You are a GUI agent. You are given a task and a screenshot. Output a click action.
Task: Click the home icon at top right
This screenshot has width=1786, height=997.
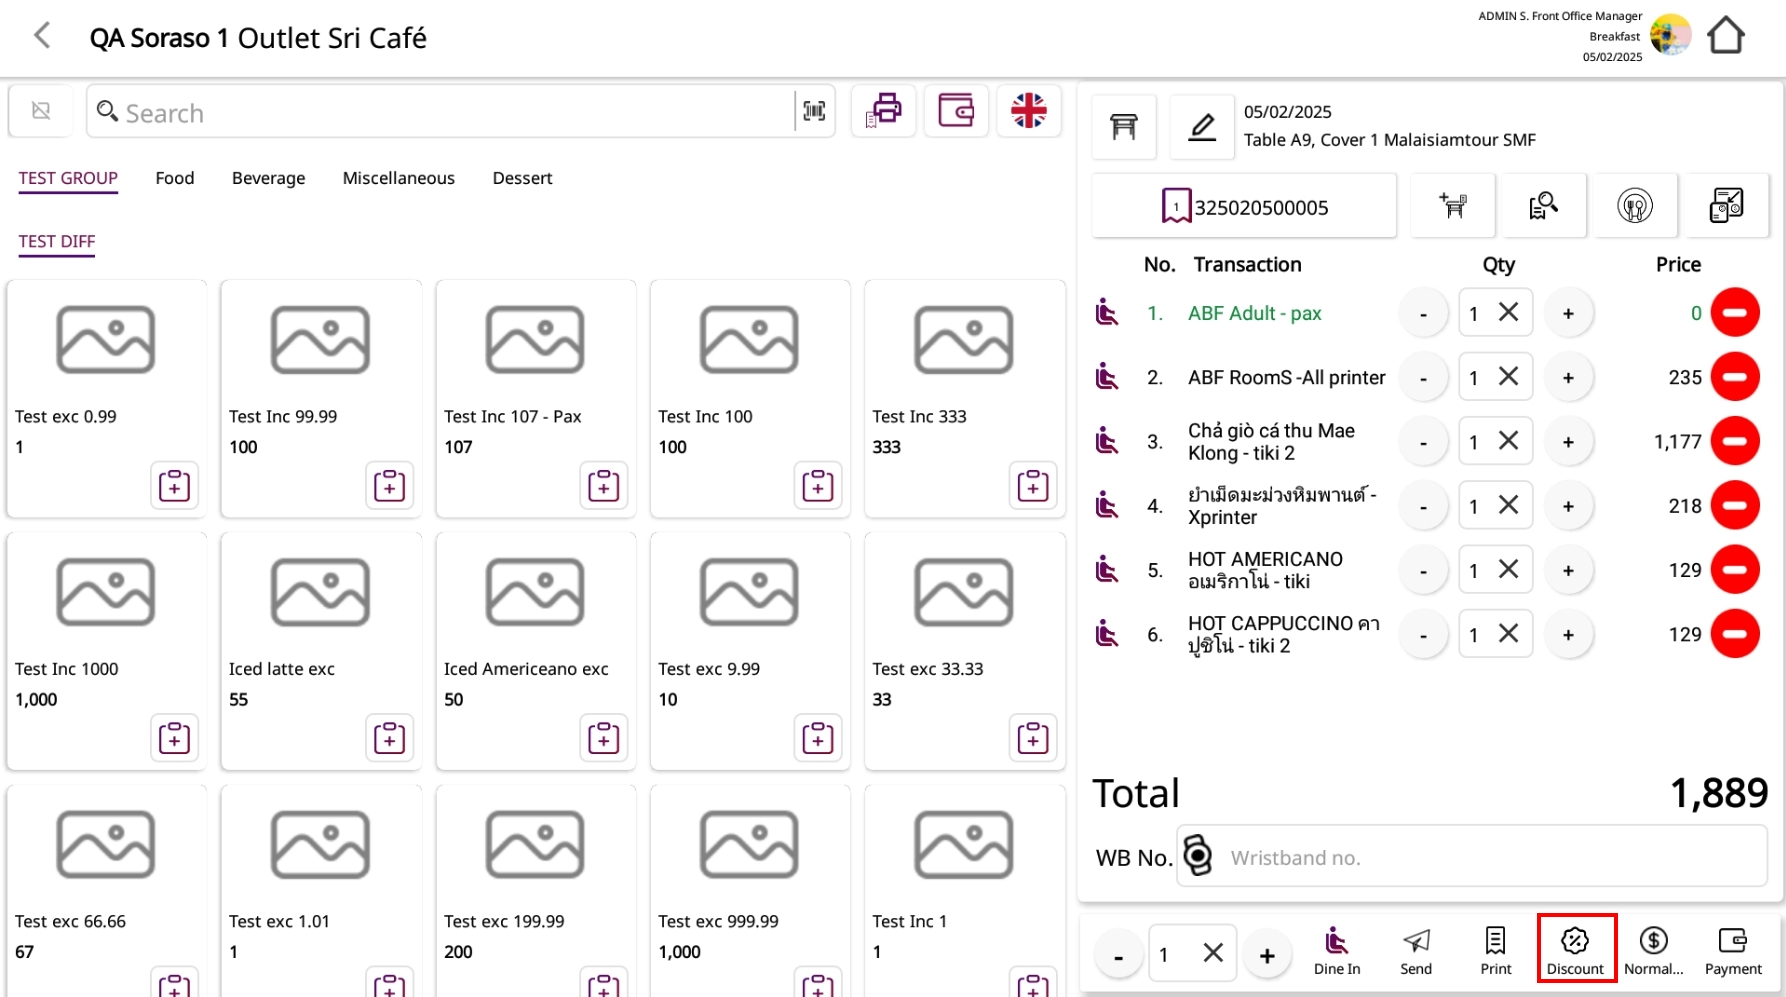(1725, 37)
